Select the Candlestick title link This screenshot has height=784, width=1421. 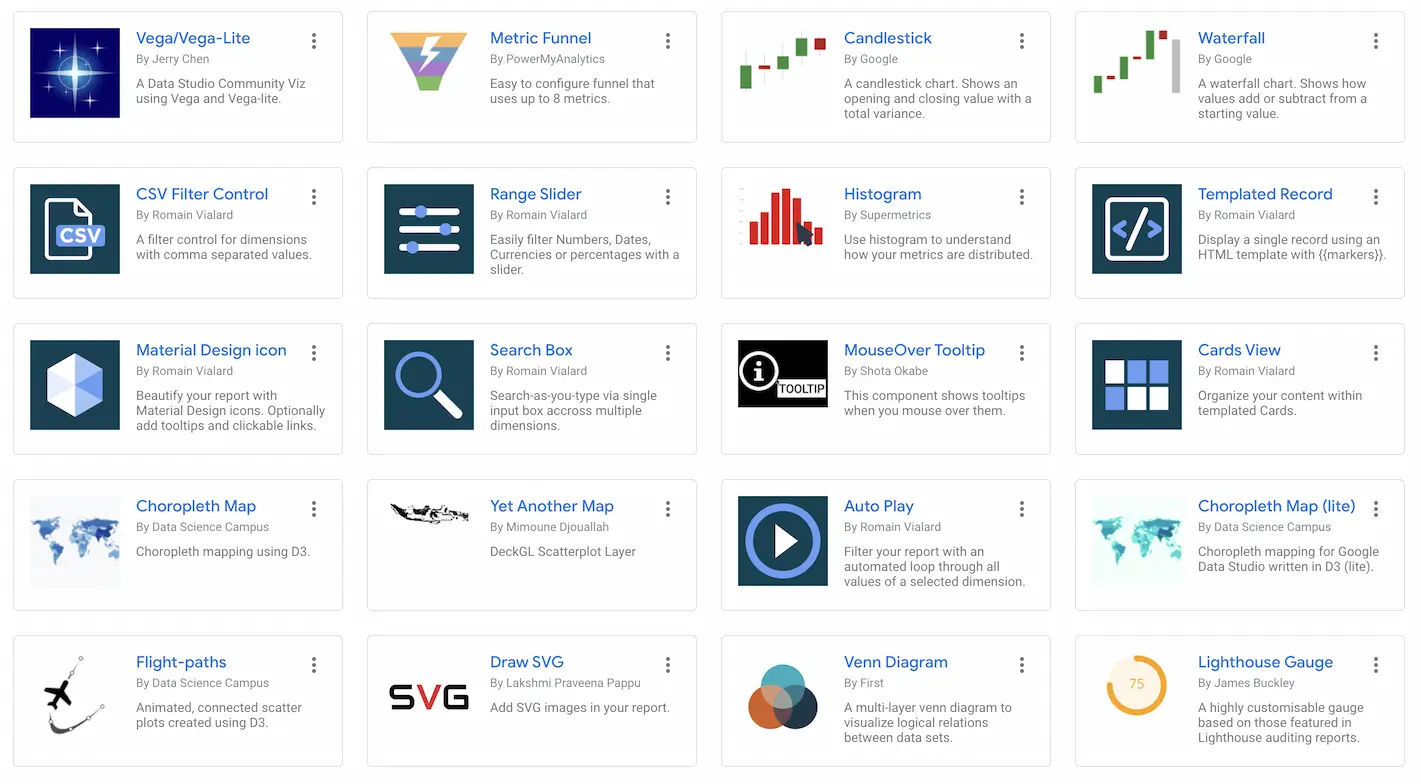tap(887, 38)
